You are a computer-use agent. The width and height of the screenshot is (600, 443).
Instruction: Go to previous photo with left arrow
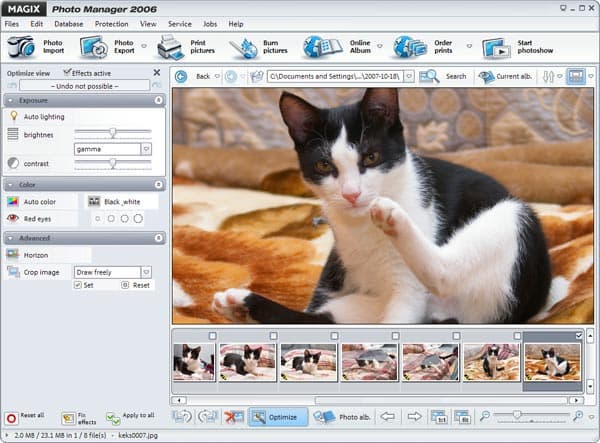(x=388, y=417)
